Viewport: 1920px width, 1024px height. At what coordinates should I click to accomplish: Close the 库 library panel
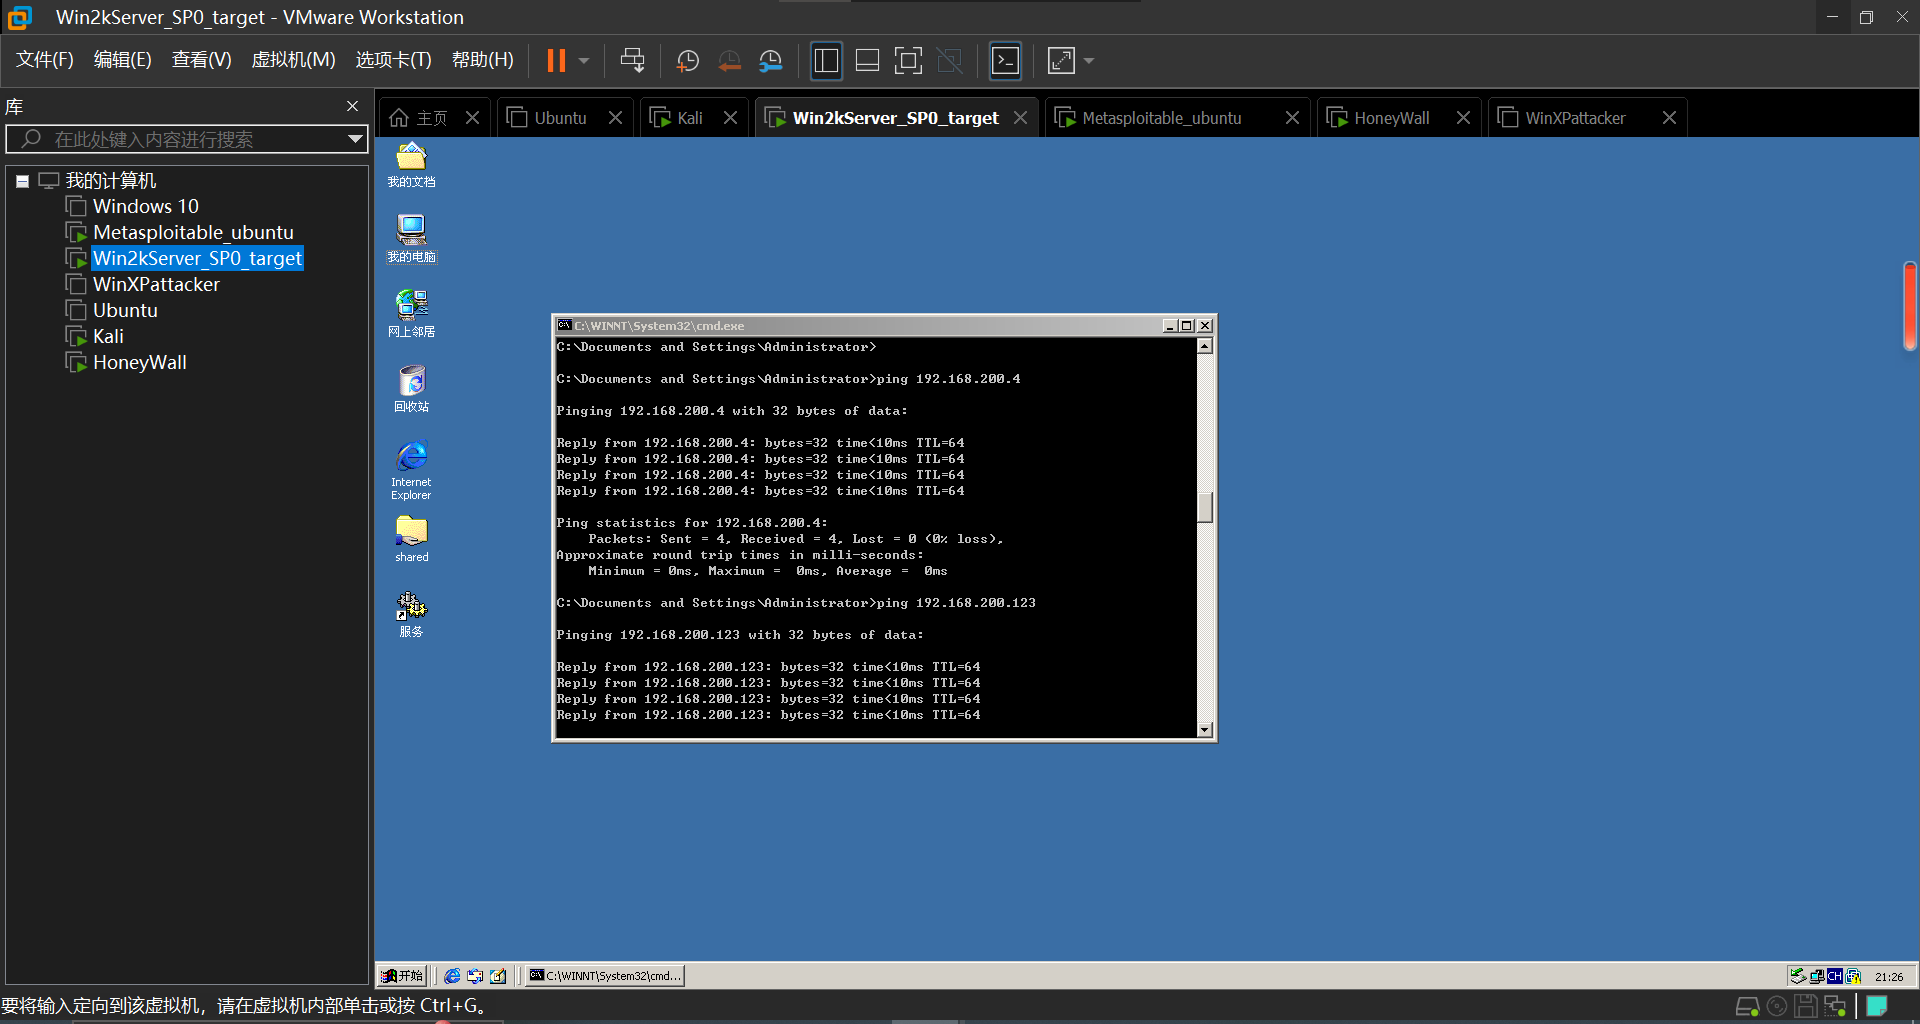coord(352,106)
